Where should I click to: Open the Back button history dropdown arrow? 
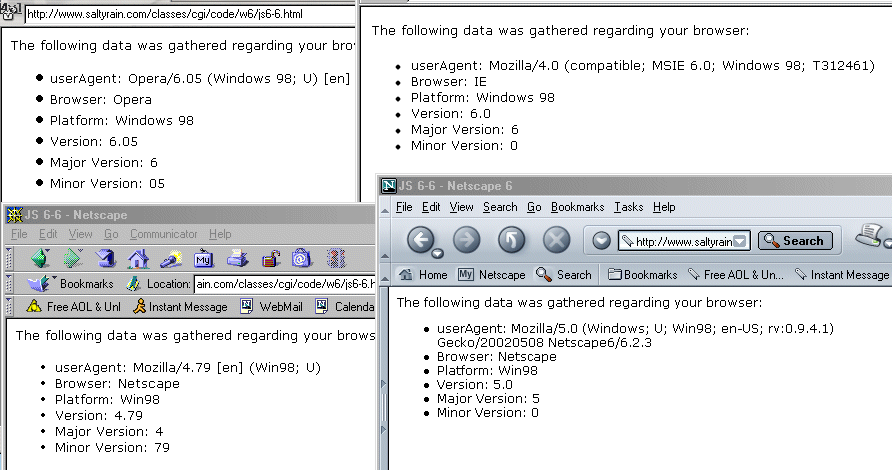pyautogui.click(x=438, y=253)
